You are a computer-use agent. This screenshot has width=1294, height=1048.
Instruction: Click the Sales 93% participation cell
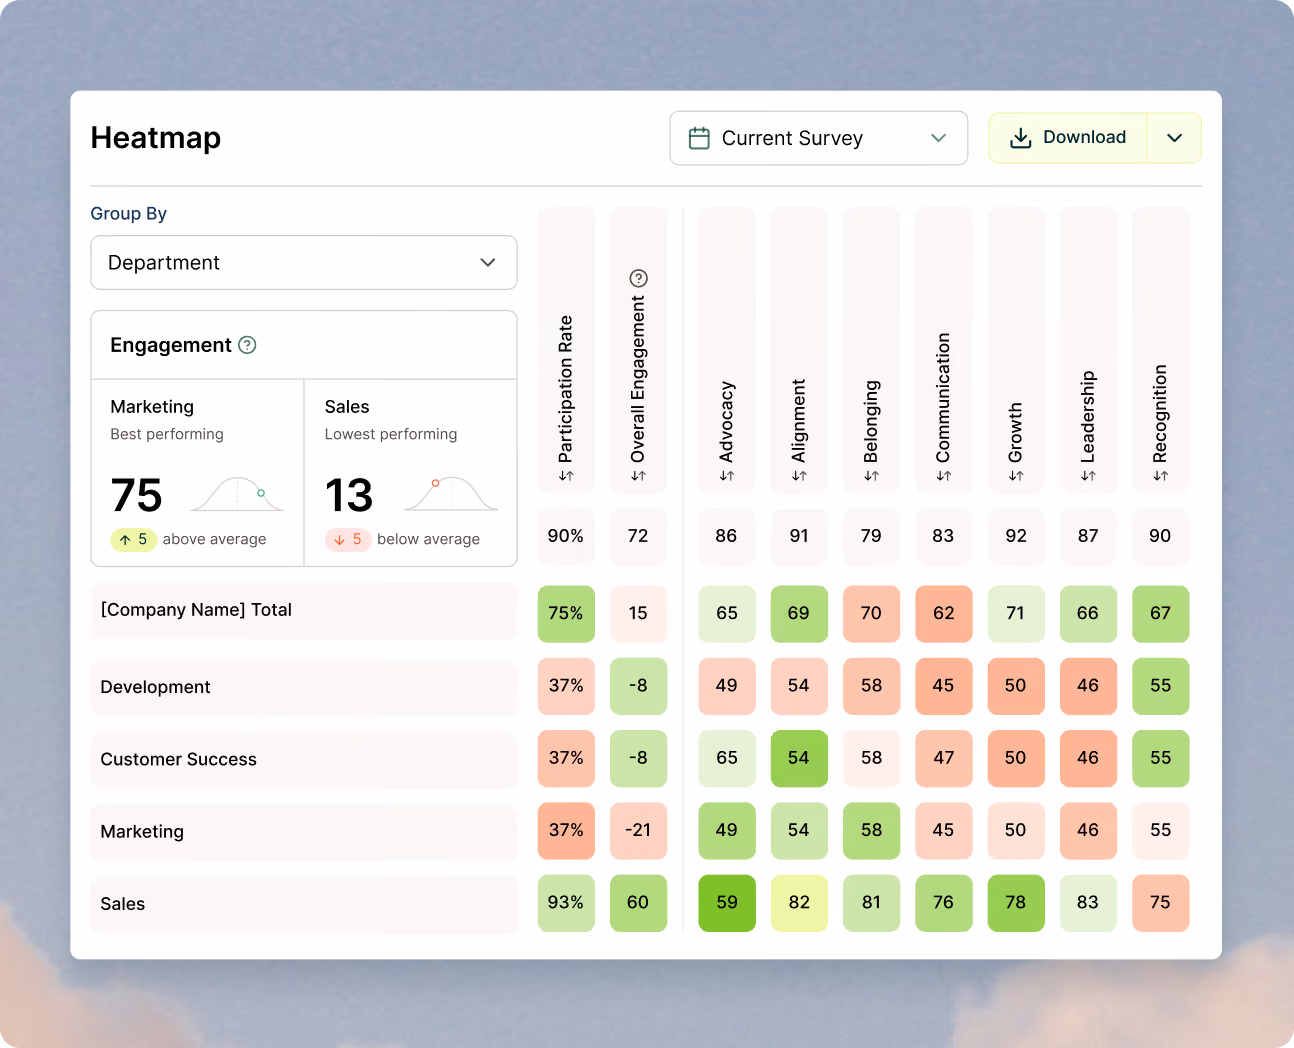click(566, 903)
